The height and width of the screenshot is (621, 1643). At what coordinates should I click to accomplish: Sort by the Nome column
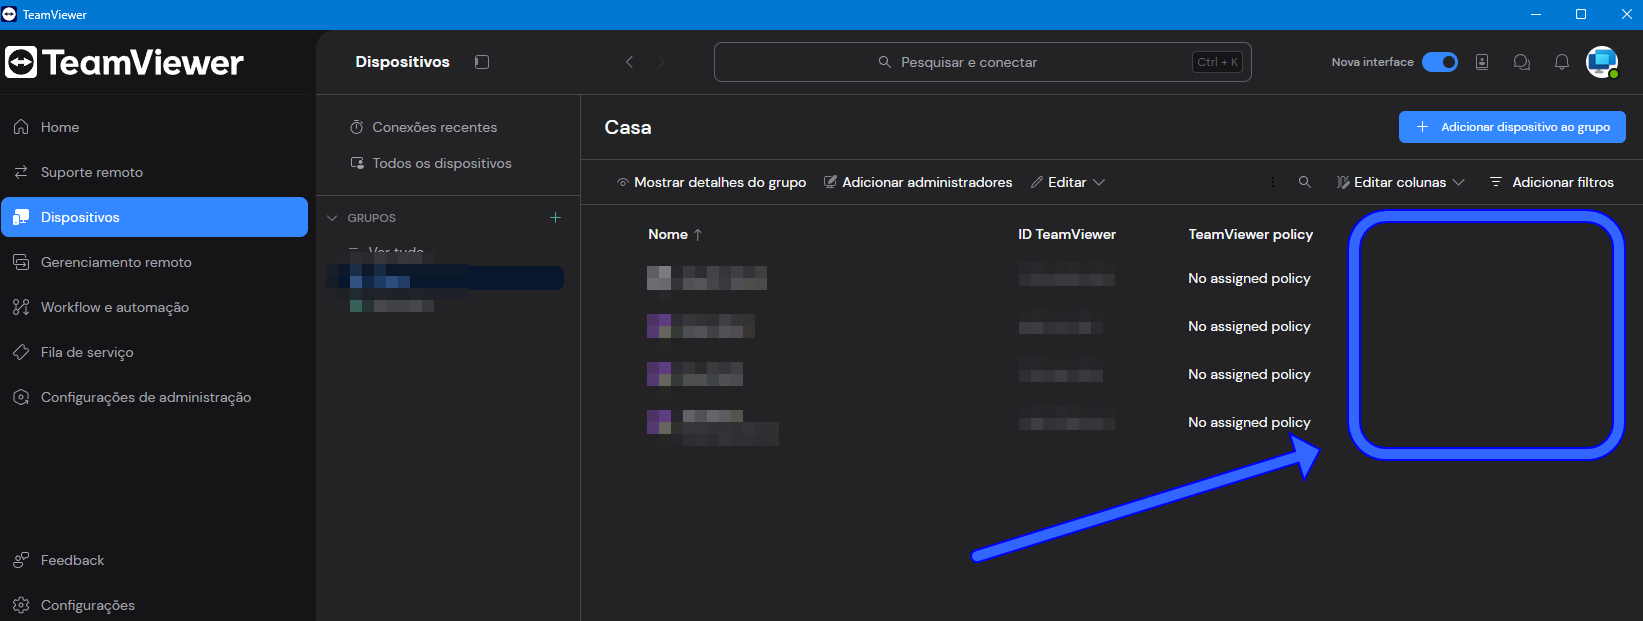(x=675, y=234)
